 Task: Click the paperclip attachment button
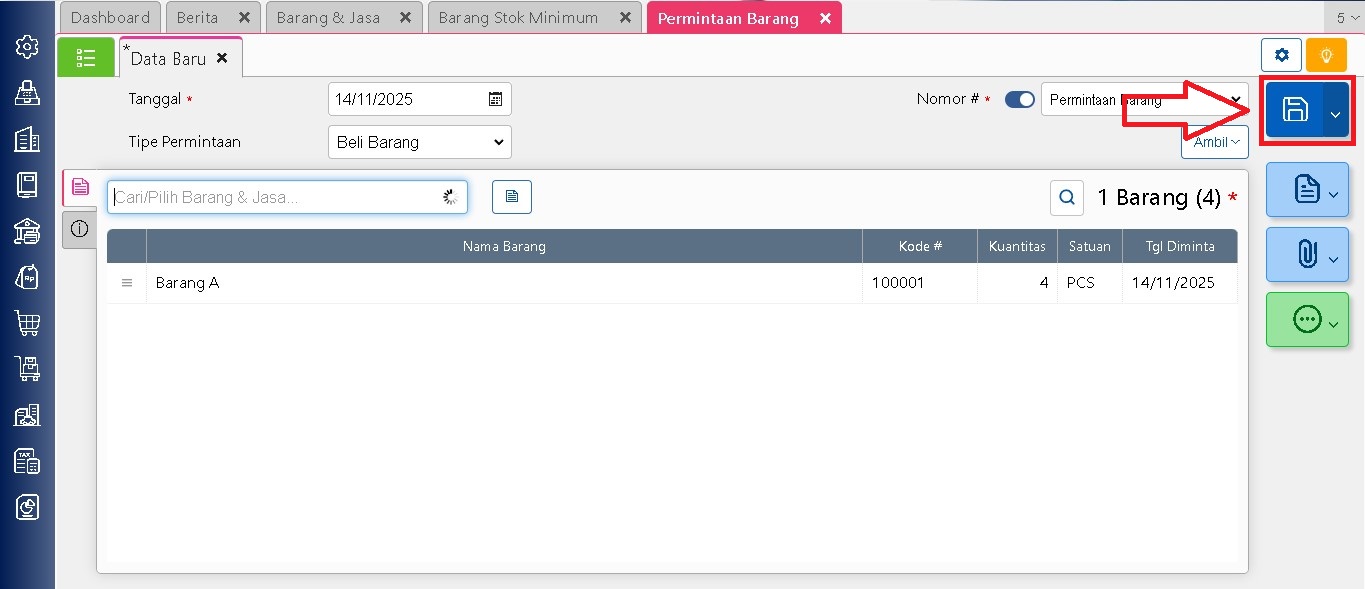pos(1306,255)
